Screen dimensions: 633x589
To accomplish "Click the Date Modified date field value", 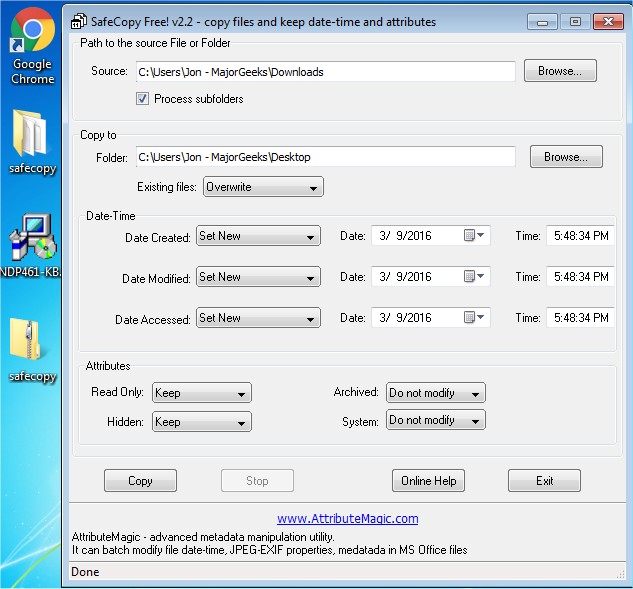I will 405,277.
